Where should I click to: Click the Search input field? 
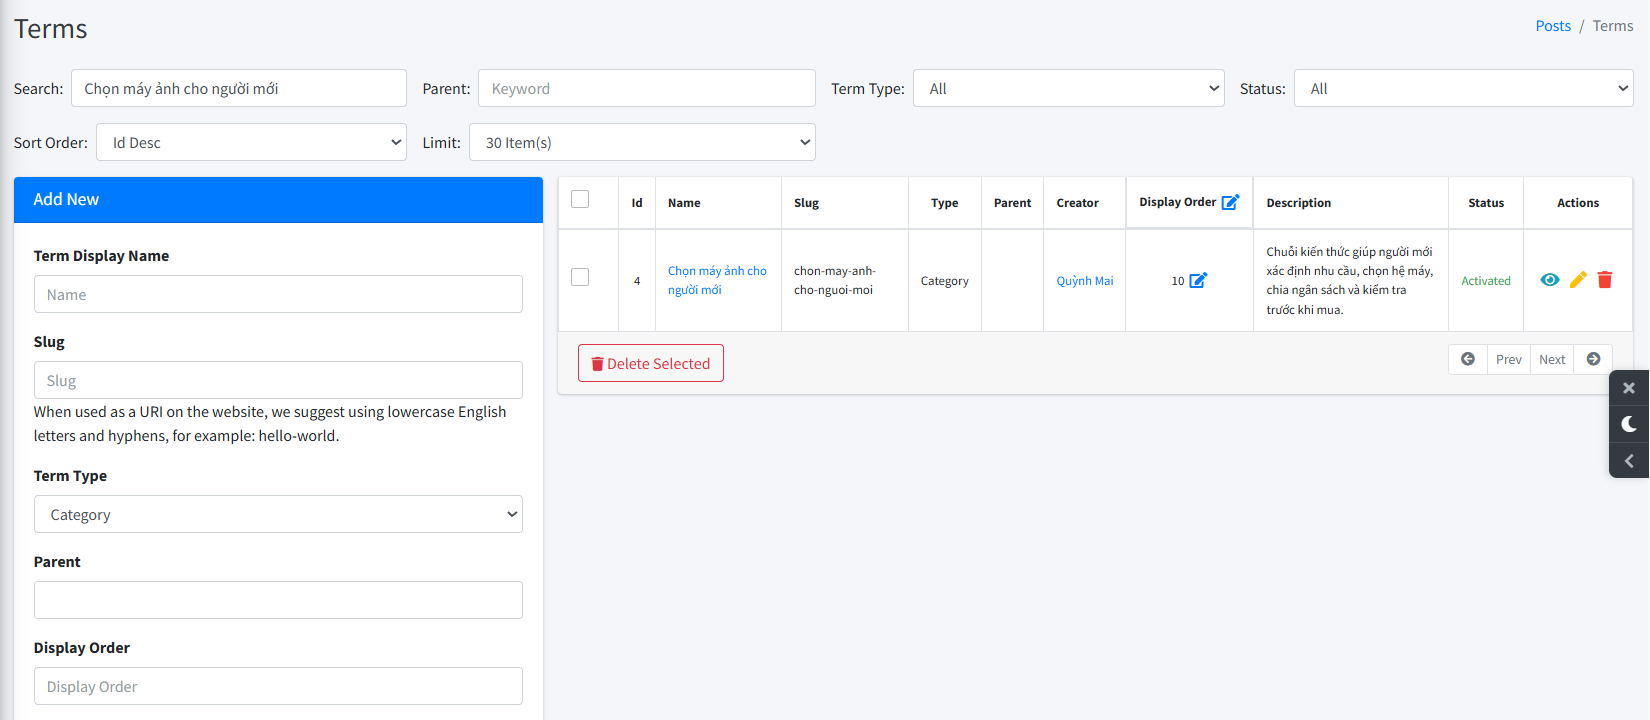tap(239, 88)
